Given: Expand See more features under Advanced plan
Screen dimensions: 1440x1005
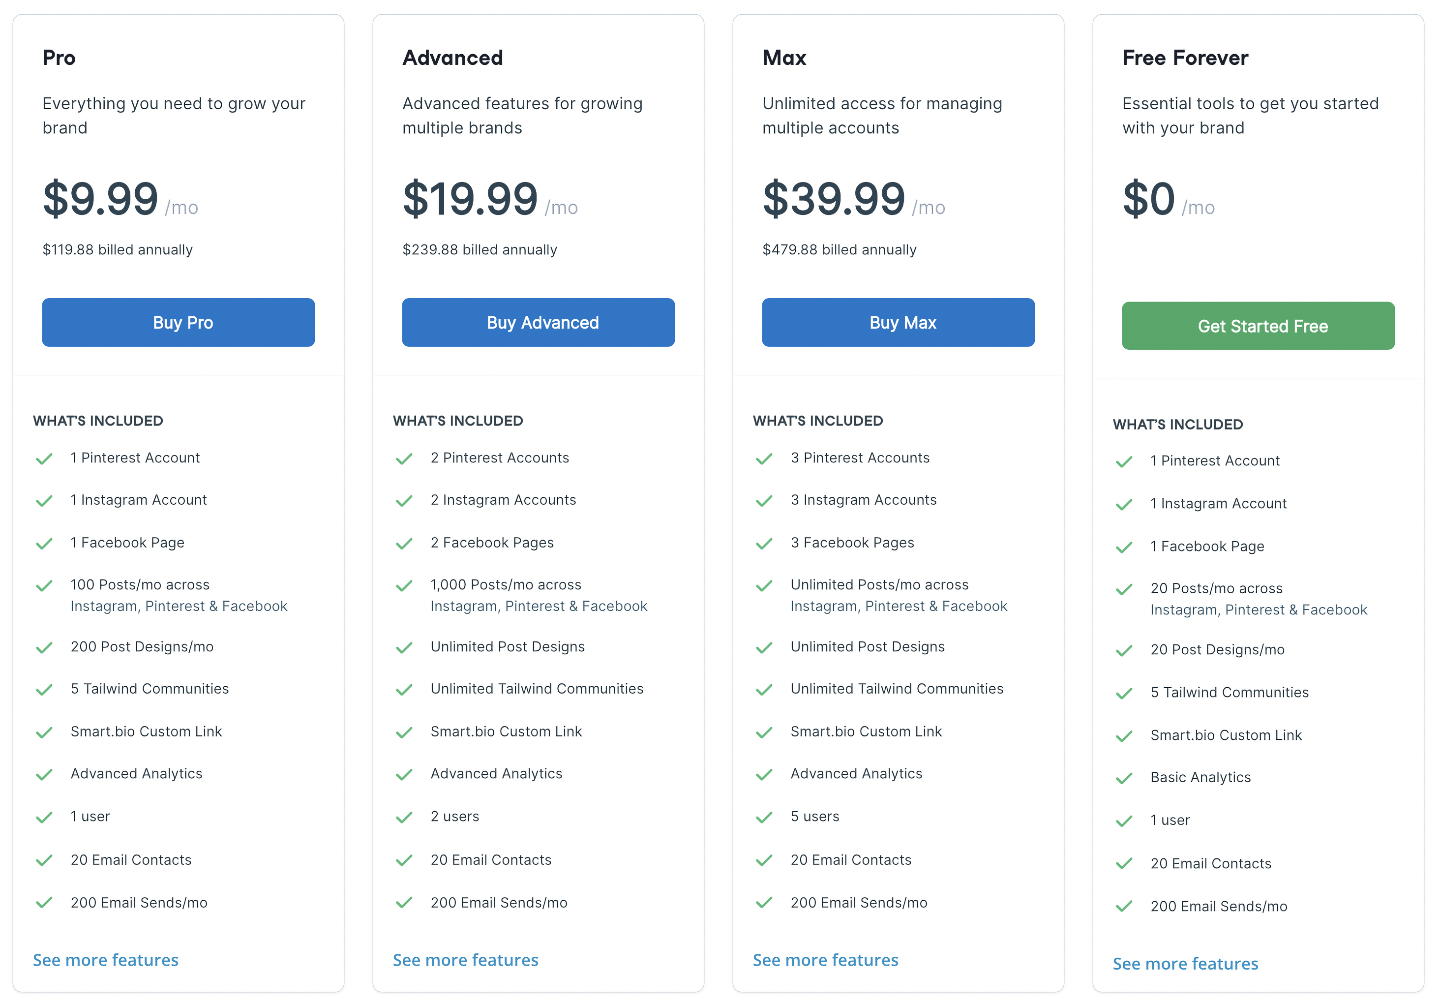Looking at the screenshot, I should point(466,960).
